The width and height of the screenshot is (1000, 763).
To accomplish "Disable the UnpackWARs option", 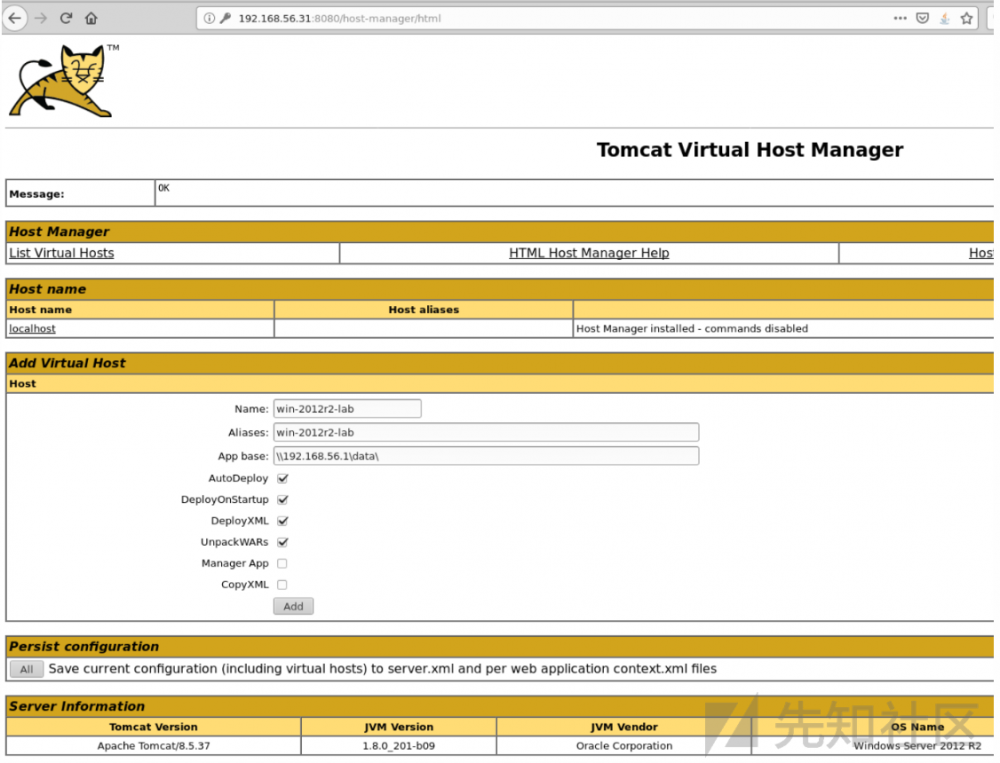I will (282, 542).
